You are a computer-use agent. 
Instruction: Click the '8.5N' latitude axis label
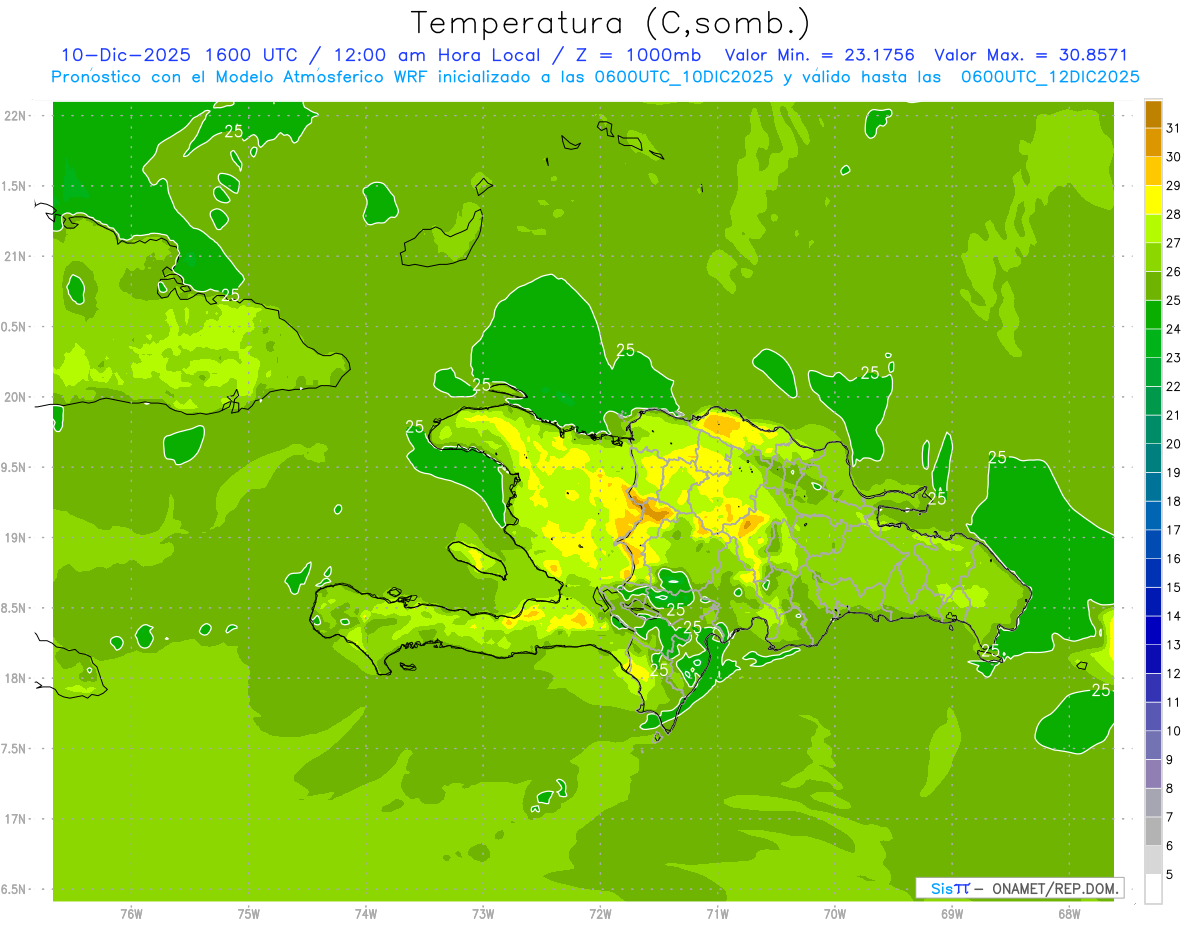click(x=14, y=608)
